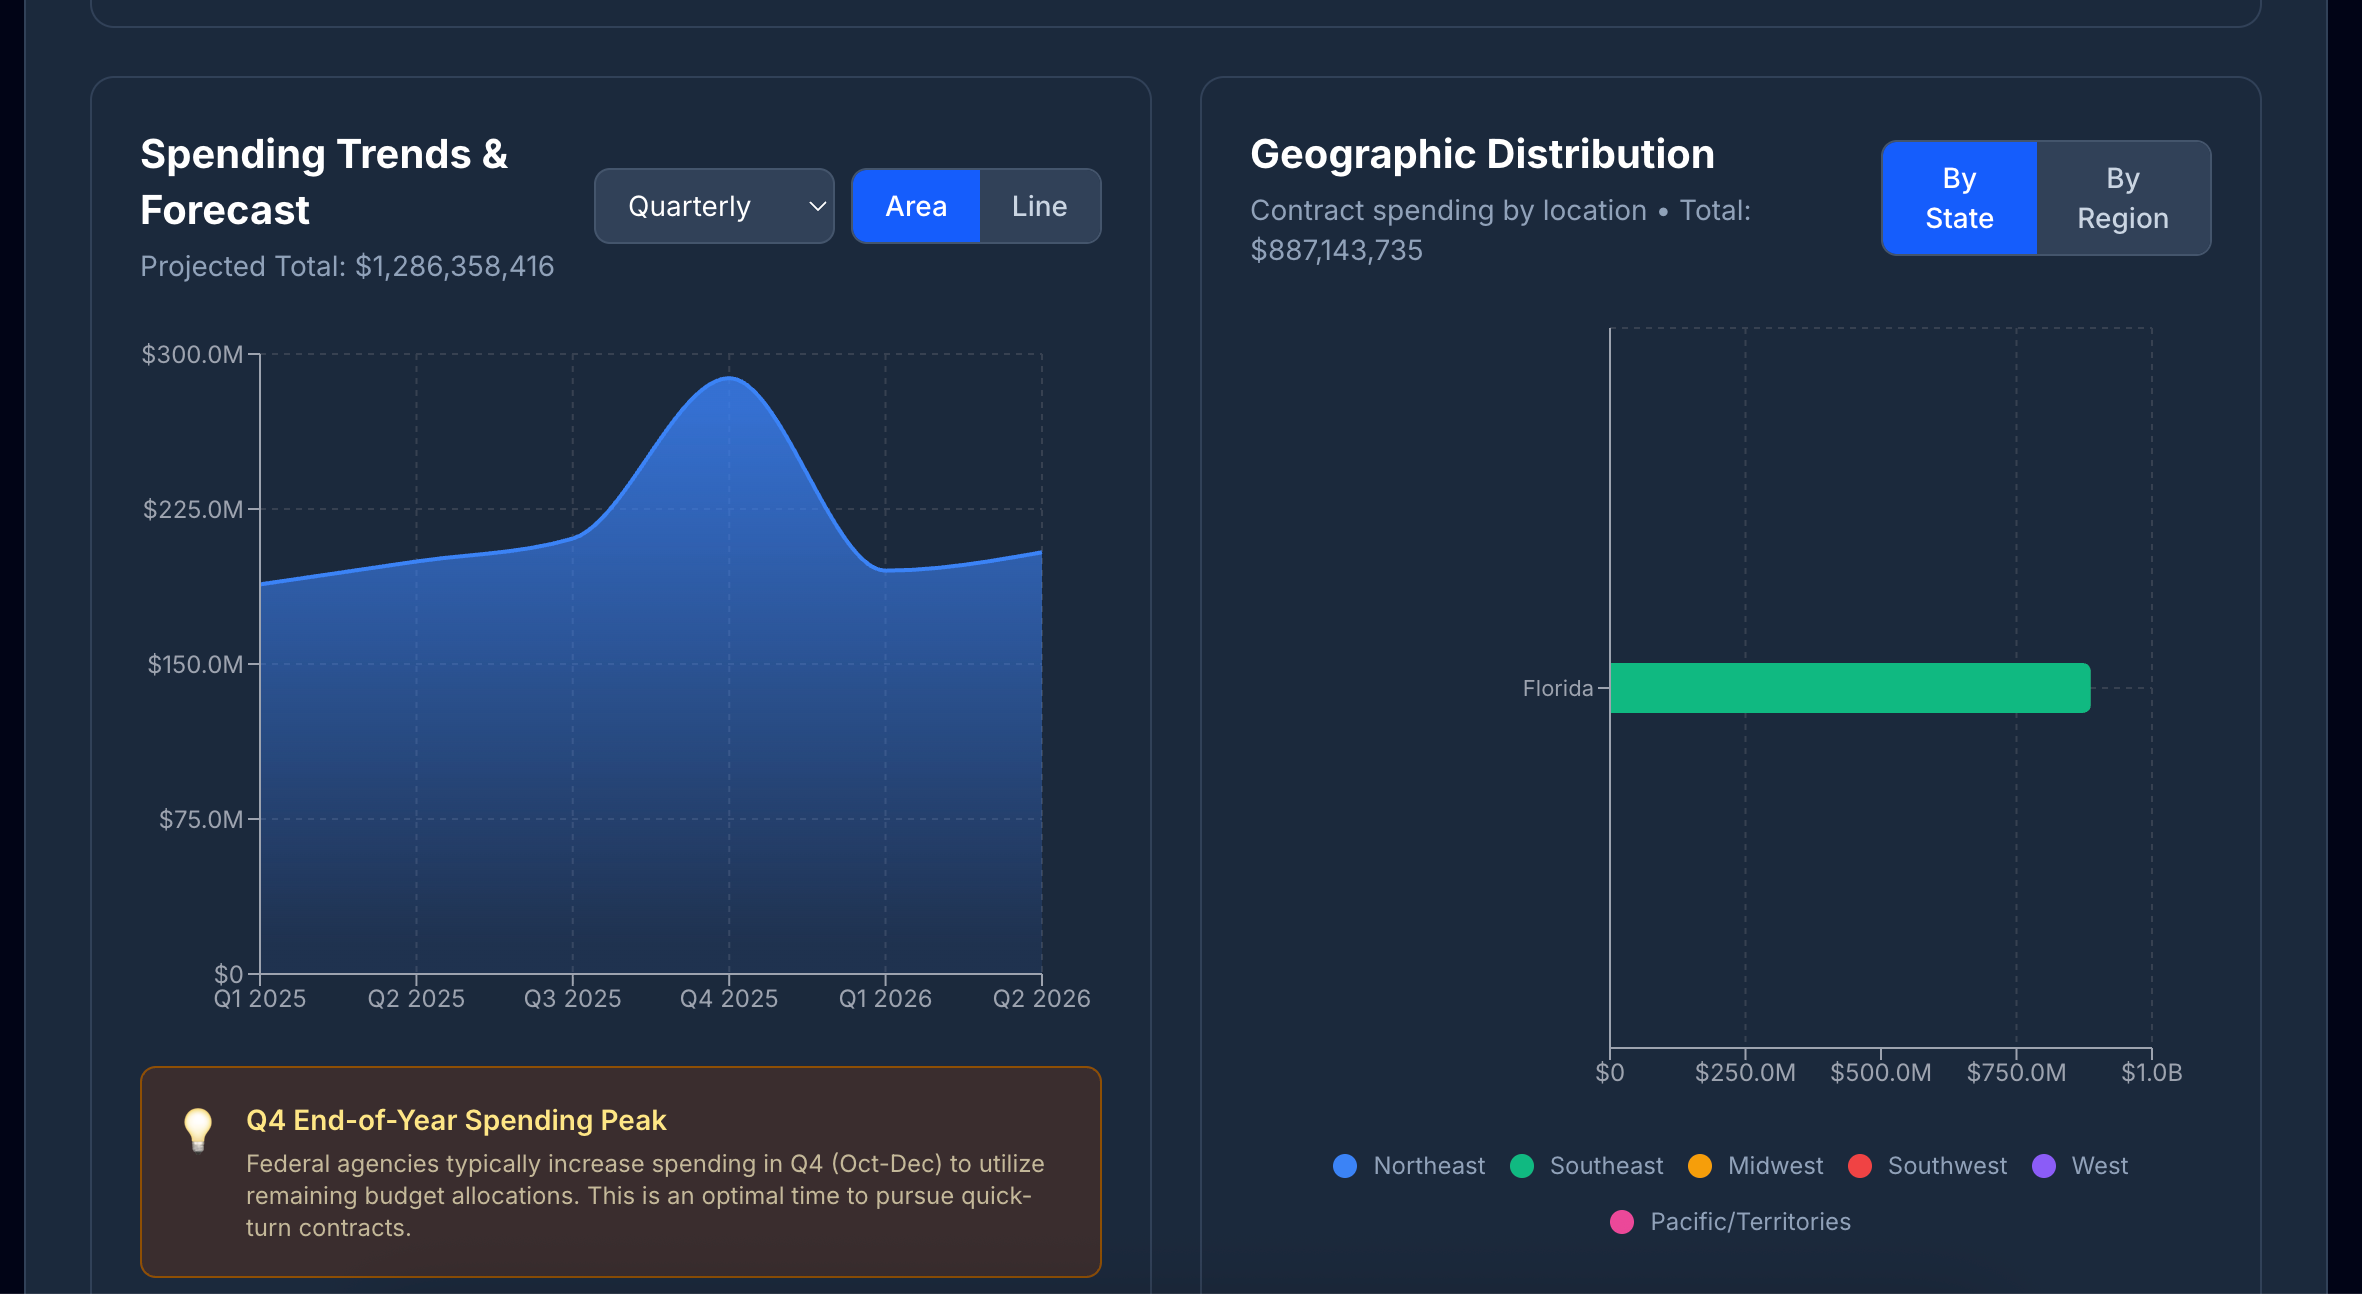2362x1294 pixels.
Task: Click the Northeast blue legend dot
Action: tap(1345, 1166)
